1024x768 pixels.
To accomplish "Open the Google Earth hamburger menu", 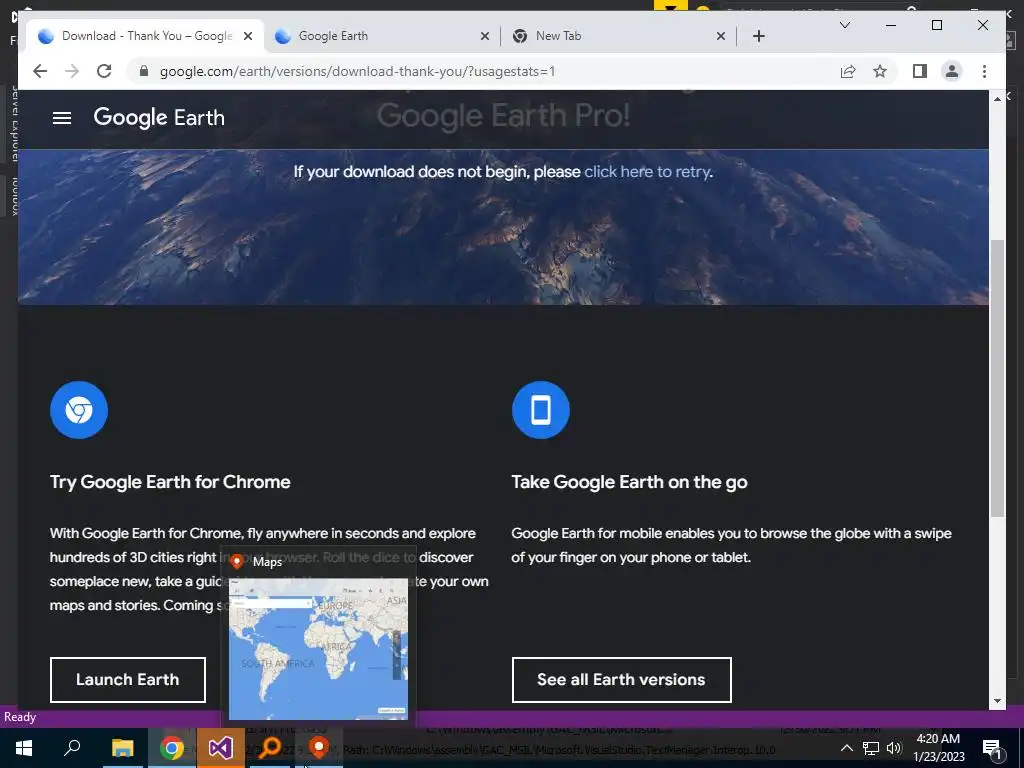I will (62, 118).
